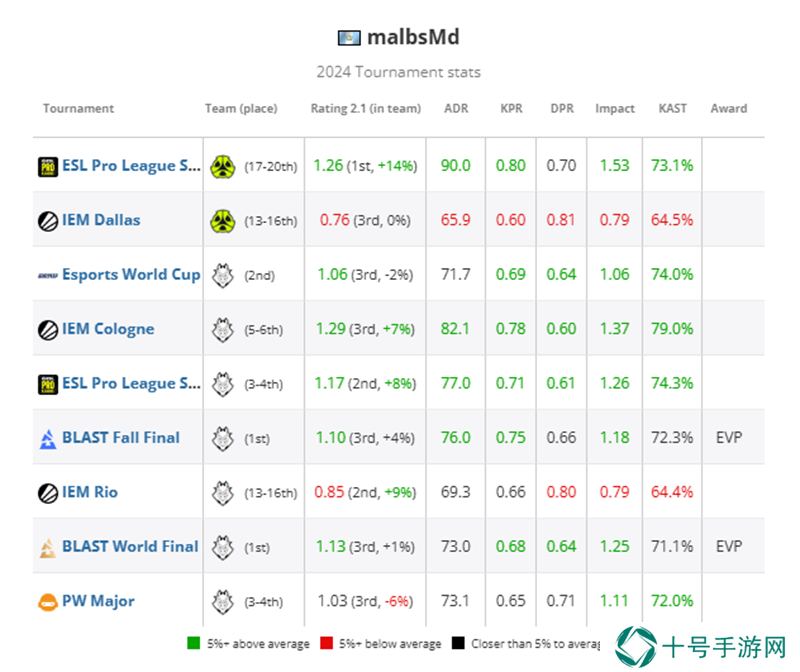This screenshot has width=800, height=672.
Task: Click the ESL Pro League logo in first row
Action: tap(48, 167)
